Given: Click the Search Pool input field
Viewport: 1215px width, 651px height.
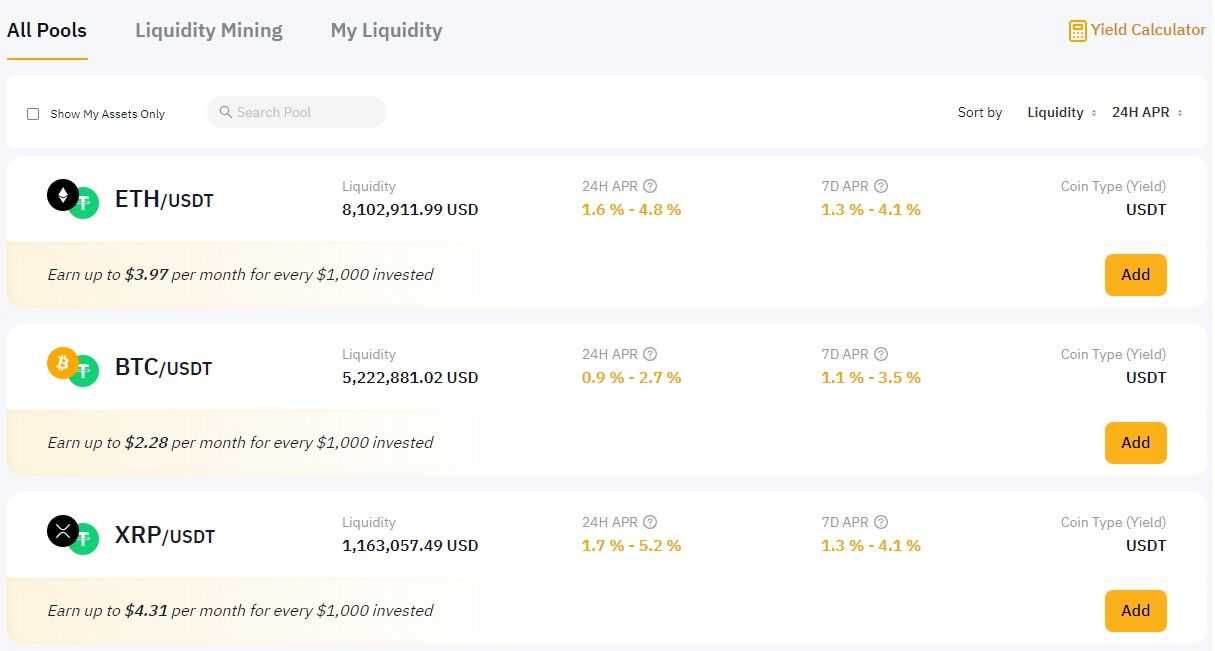Looking at the screenshot, I should click(x=296, y=112).
